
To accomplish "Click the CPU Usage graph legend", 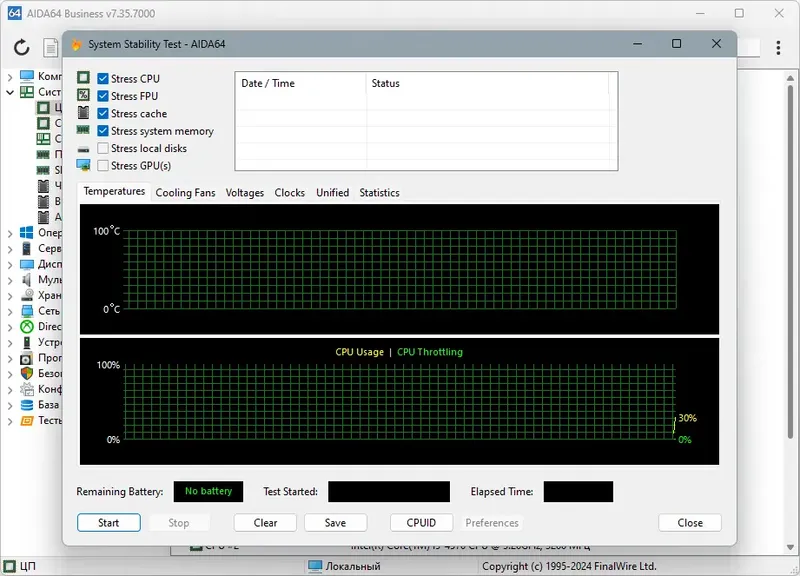I will coord(359,352).
